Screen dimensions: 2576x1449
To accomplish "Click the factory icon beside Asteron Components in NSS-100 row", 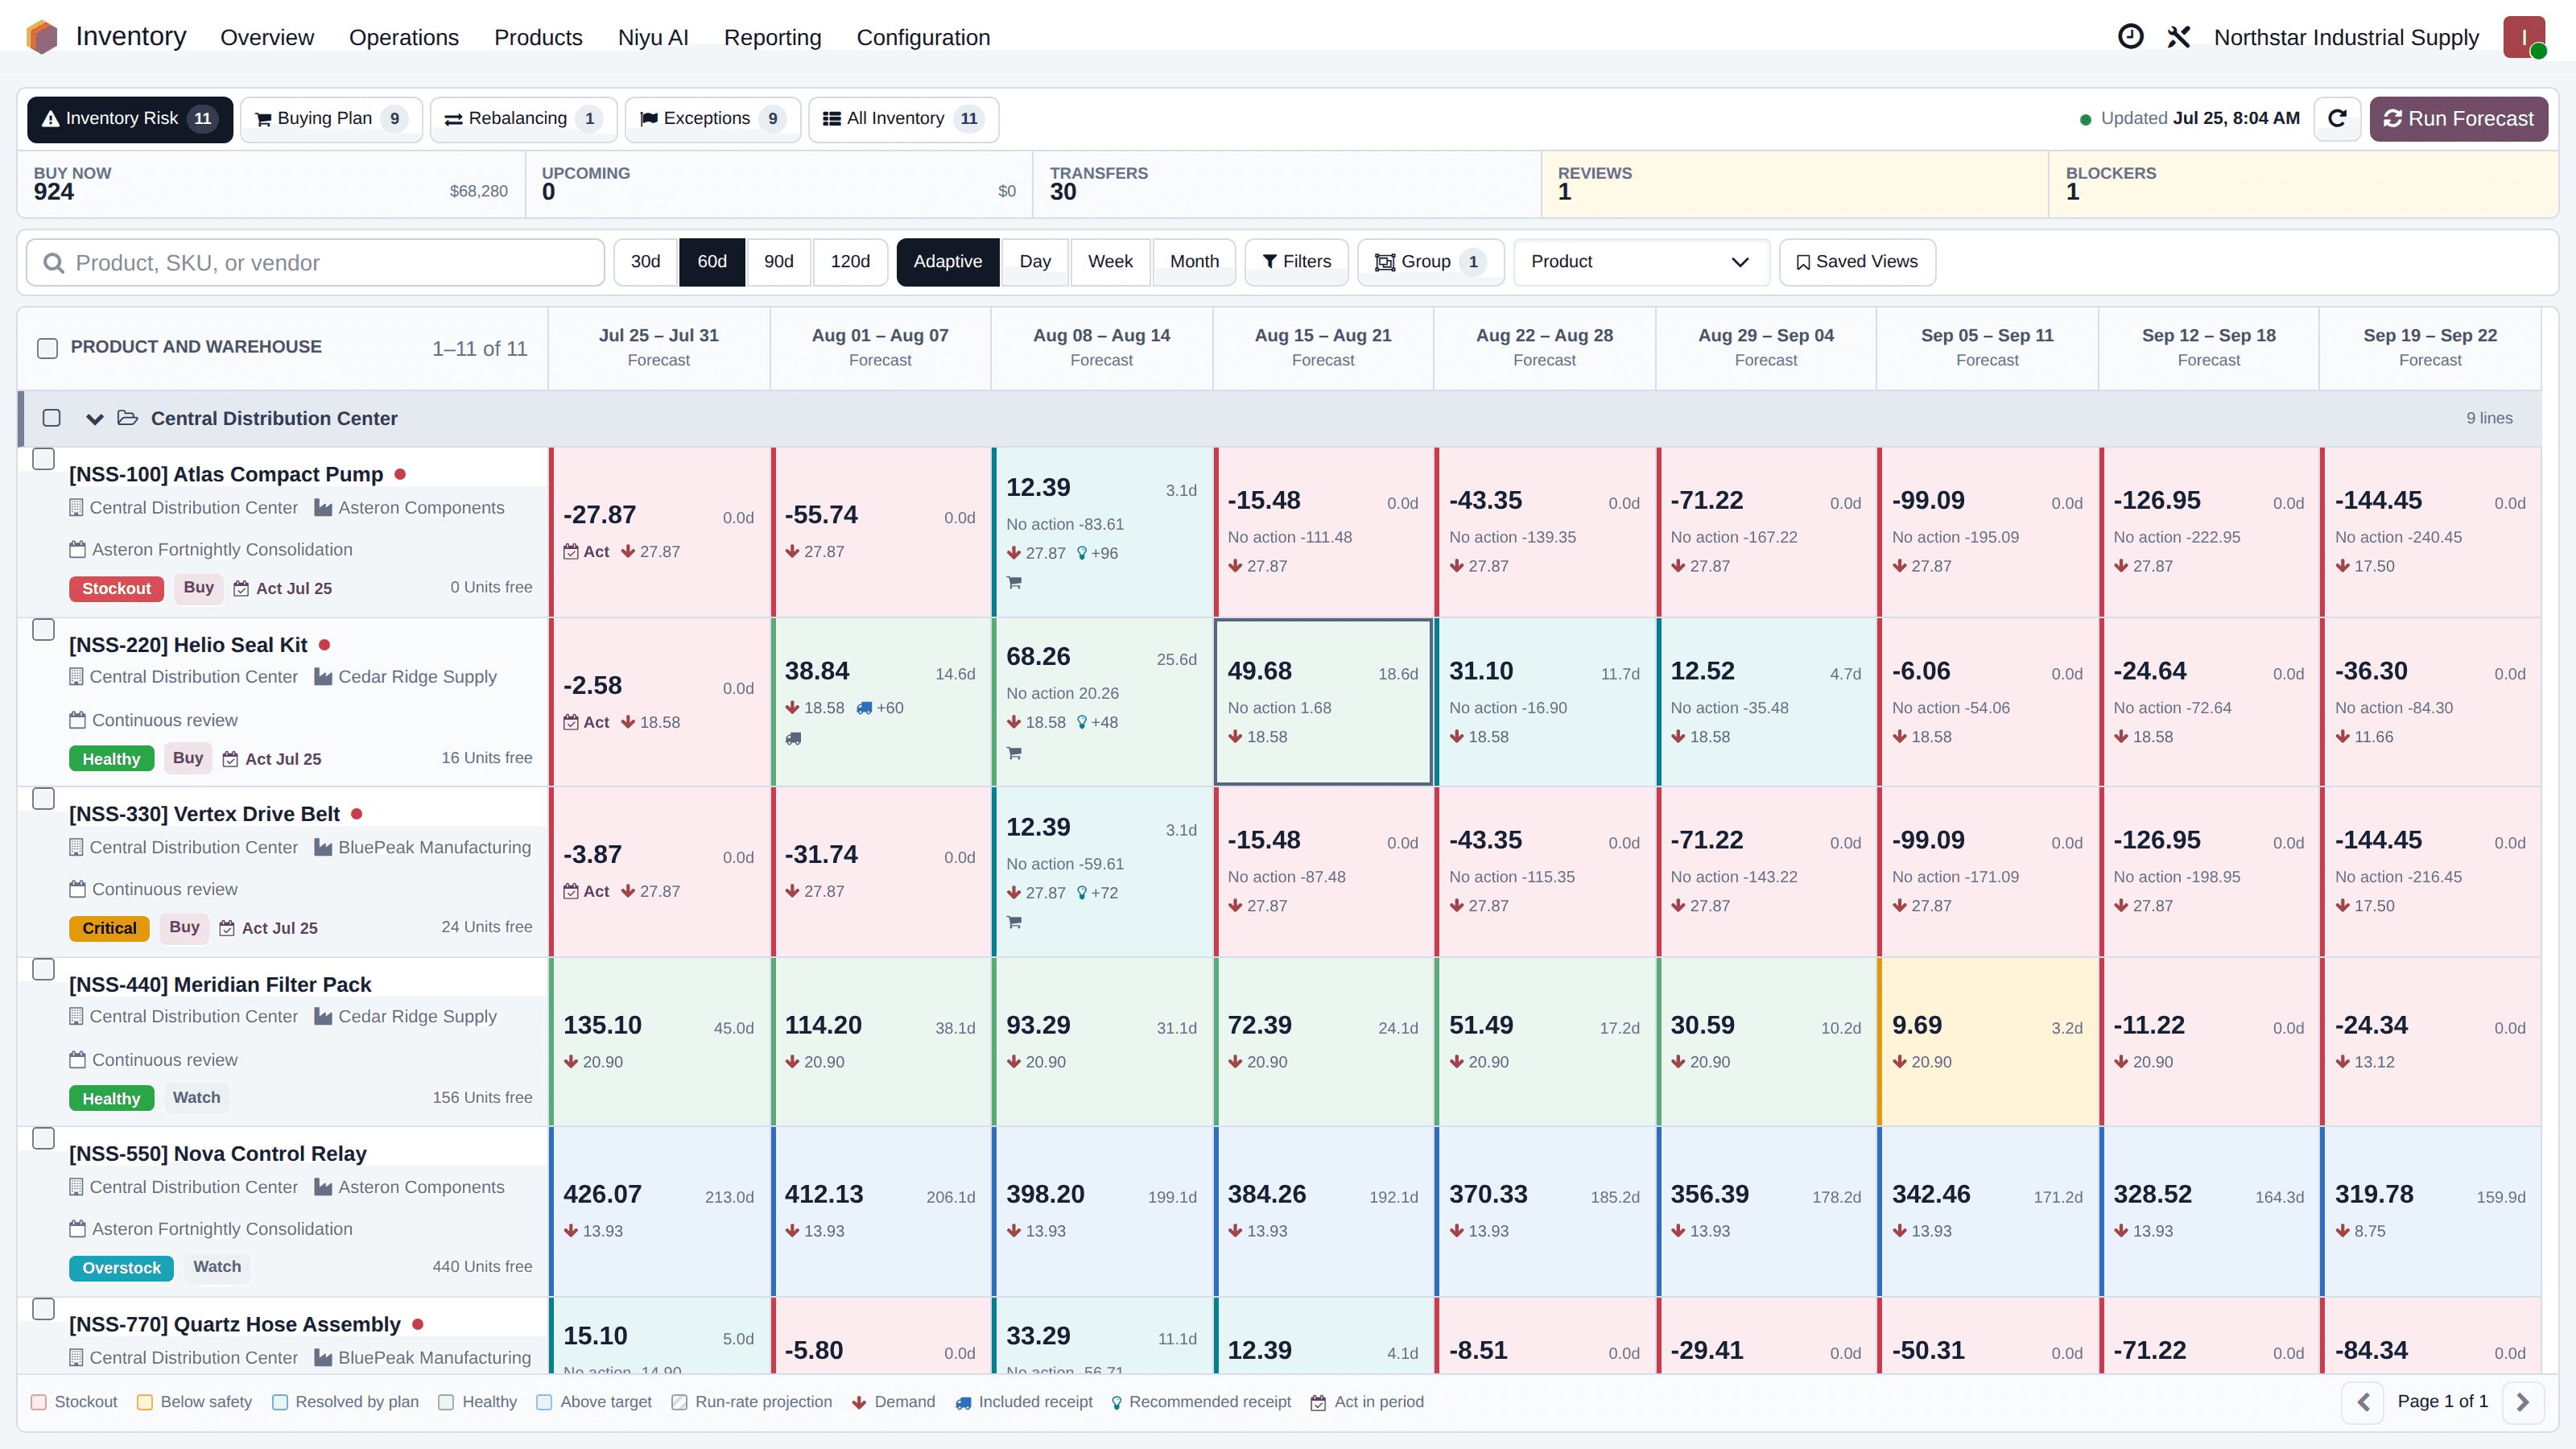I will coord(323,508).
